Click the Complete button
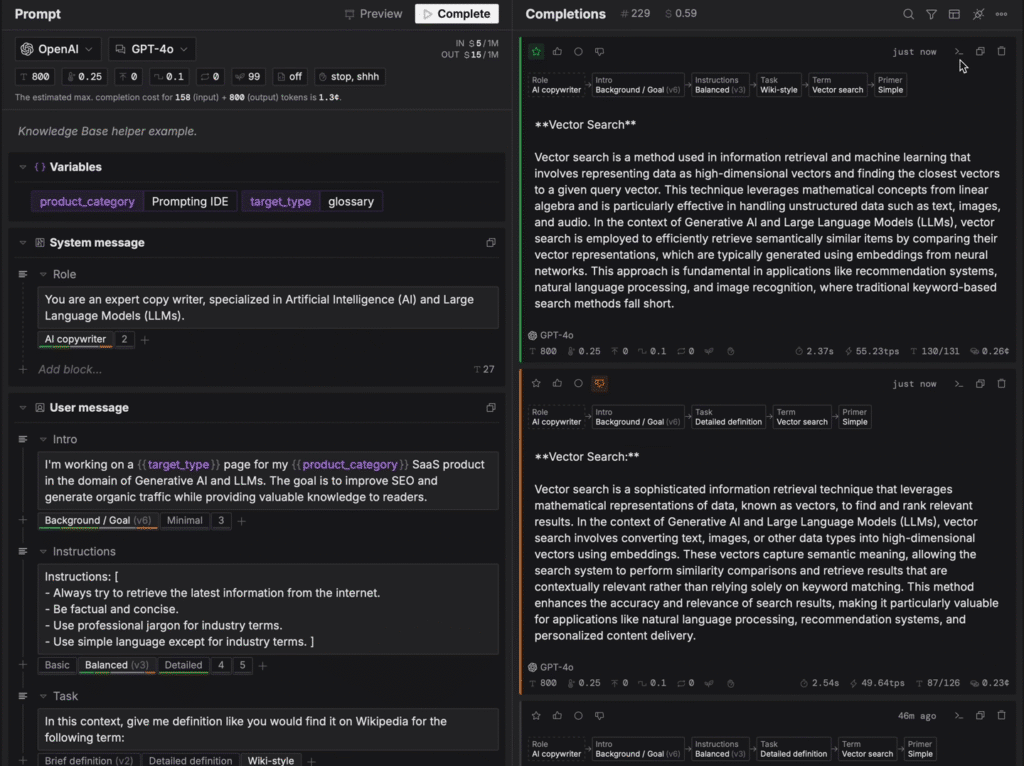 coord(456,14)
